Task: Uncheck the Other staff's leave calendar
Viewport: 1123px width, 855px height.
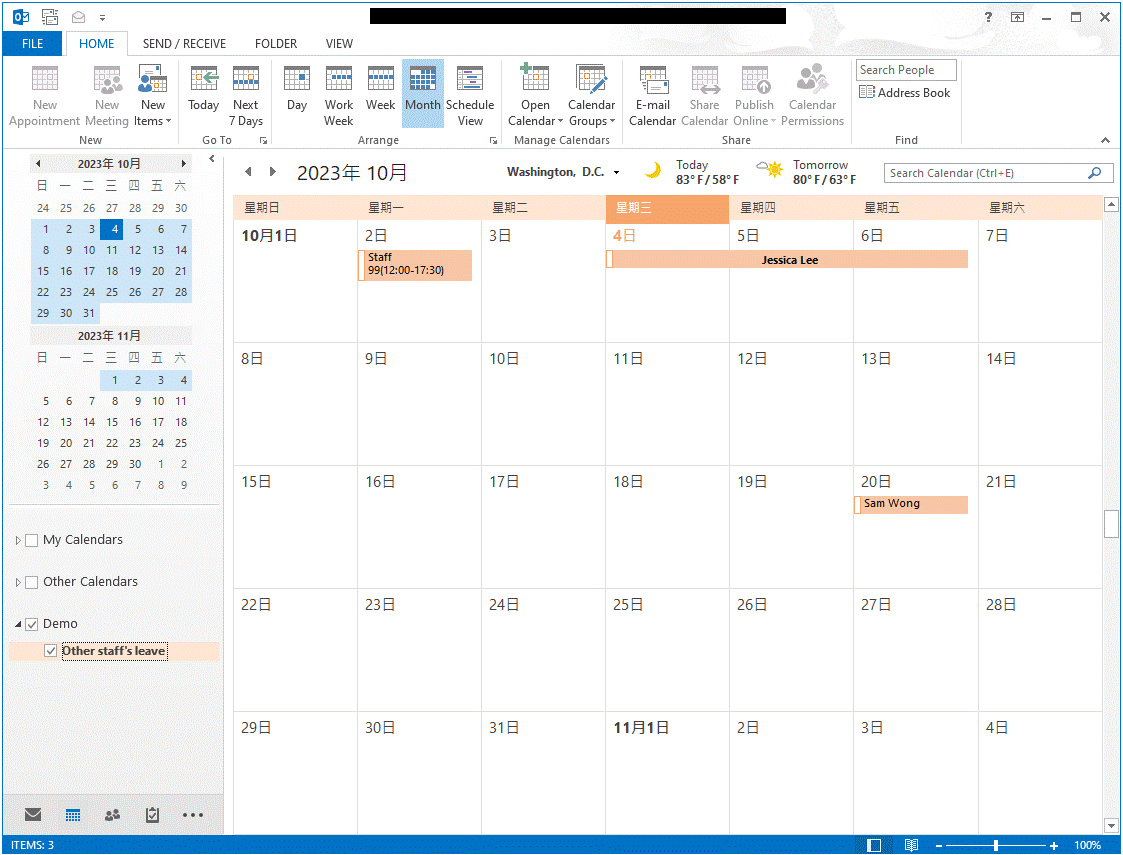Action: click(51, 651)
